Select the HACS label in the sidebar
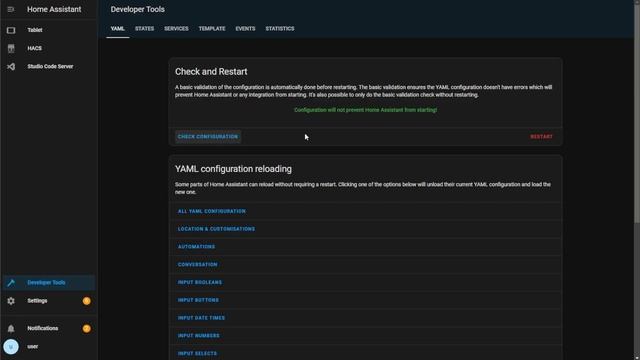Image resolution: width=640 pixels, height=360 pixels. (35, 48)
